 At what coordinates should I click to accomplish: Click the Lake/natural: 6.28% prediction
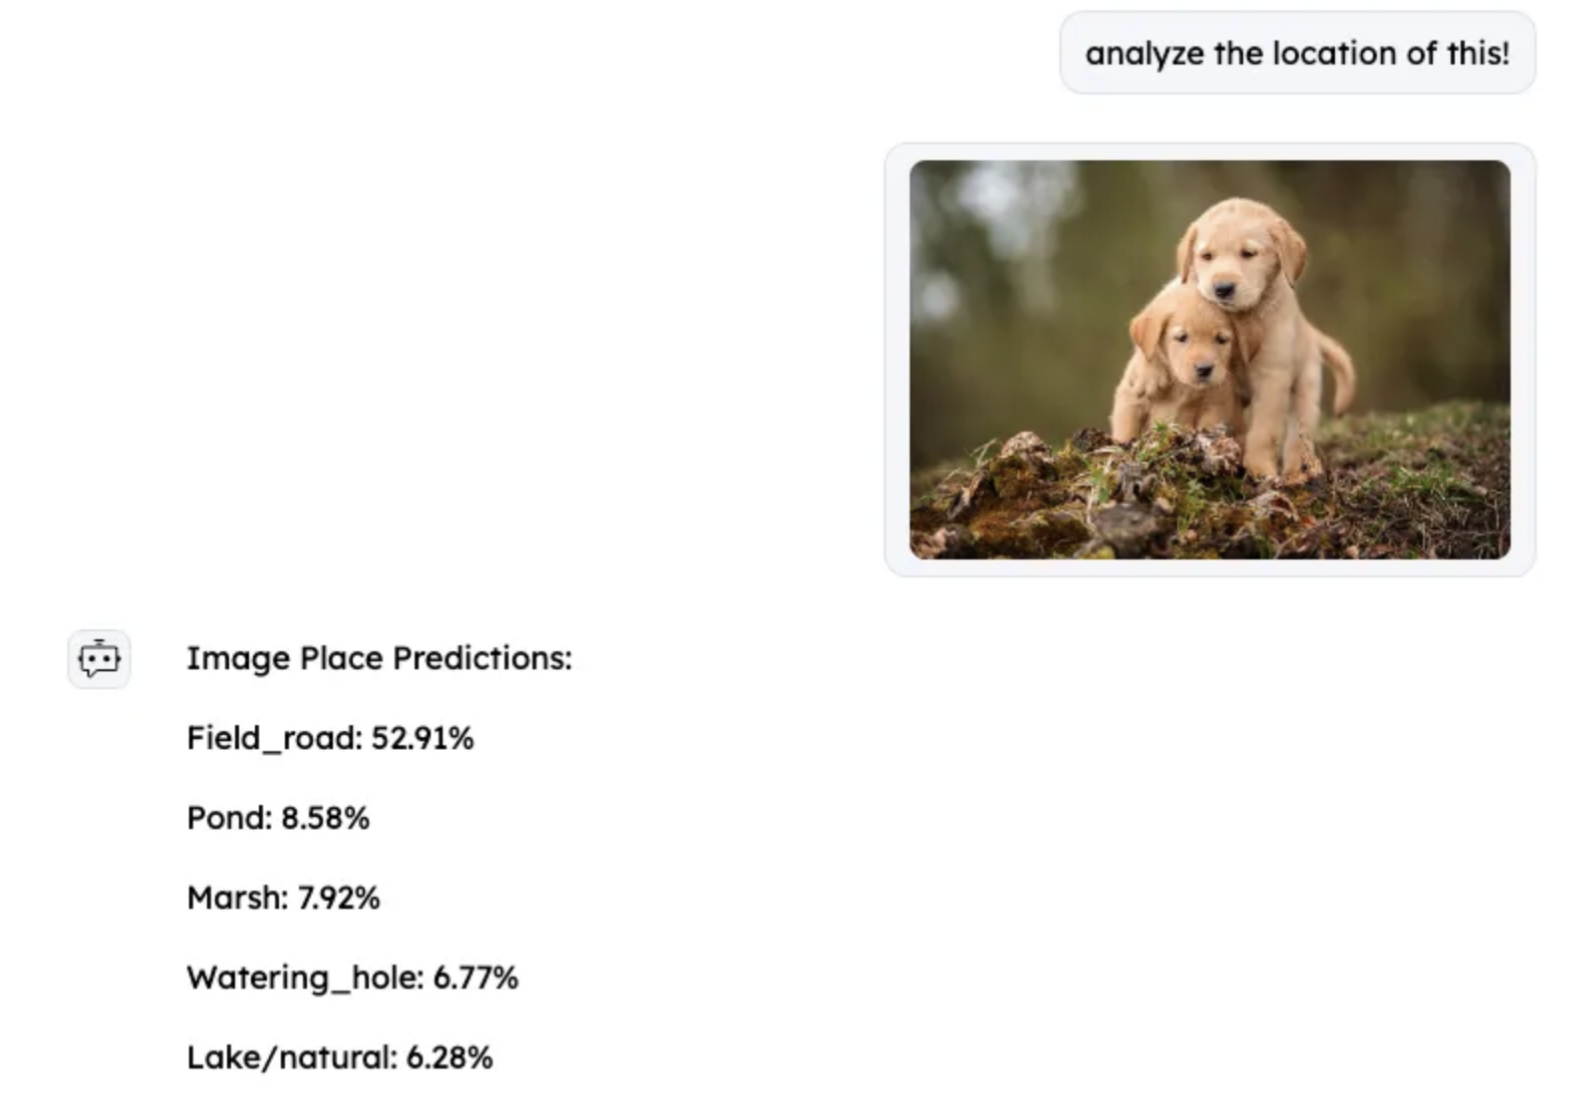pos(340,1056)
